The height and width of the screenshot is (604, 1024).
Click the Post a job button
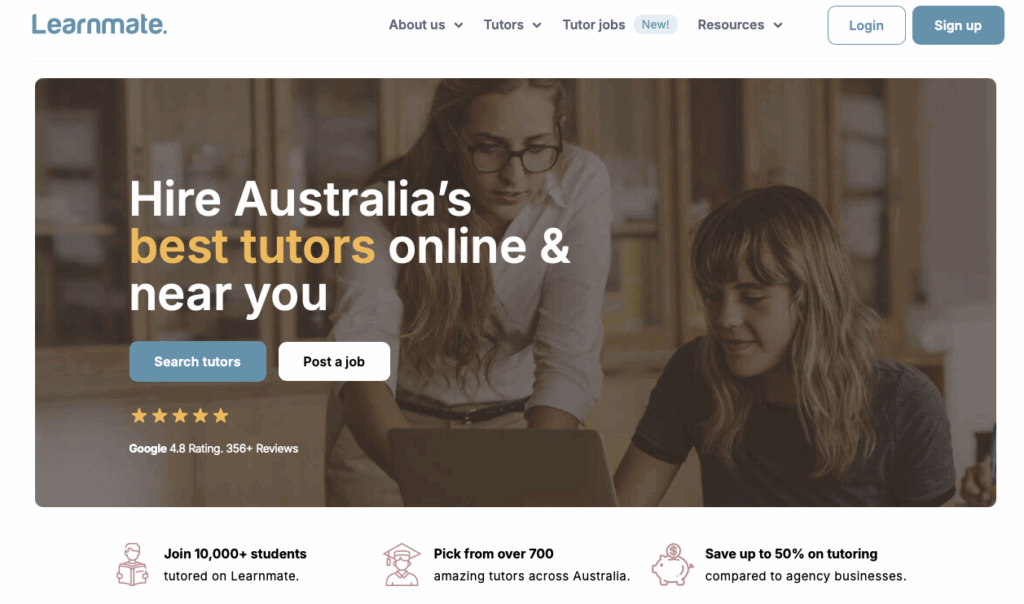point(334,361)
